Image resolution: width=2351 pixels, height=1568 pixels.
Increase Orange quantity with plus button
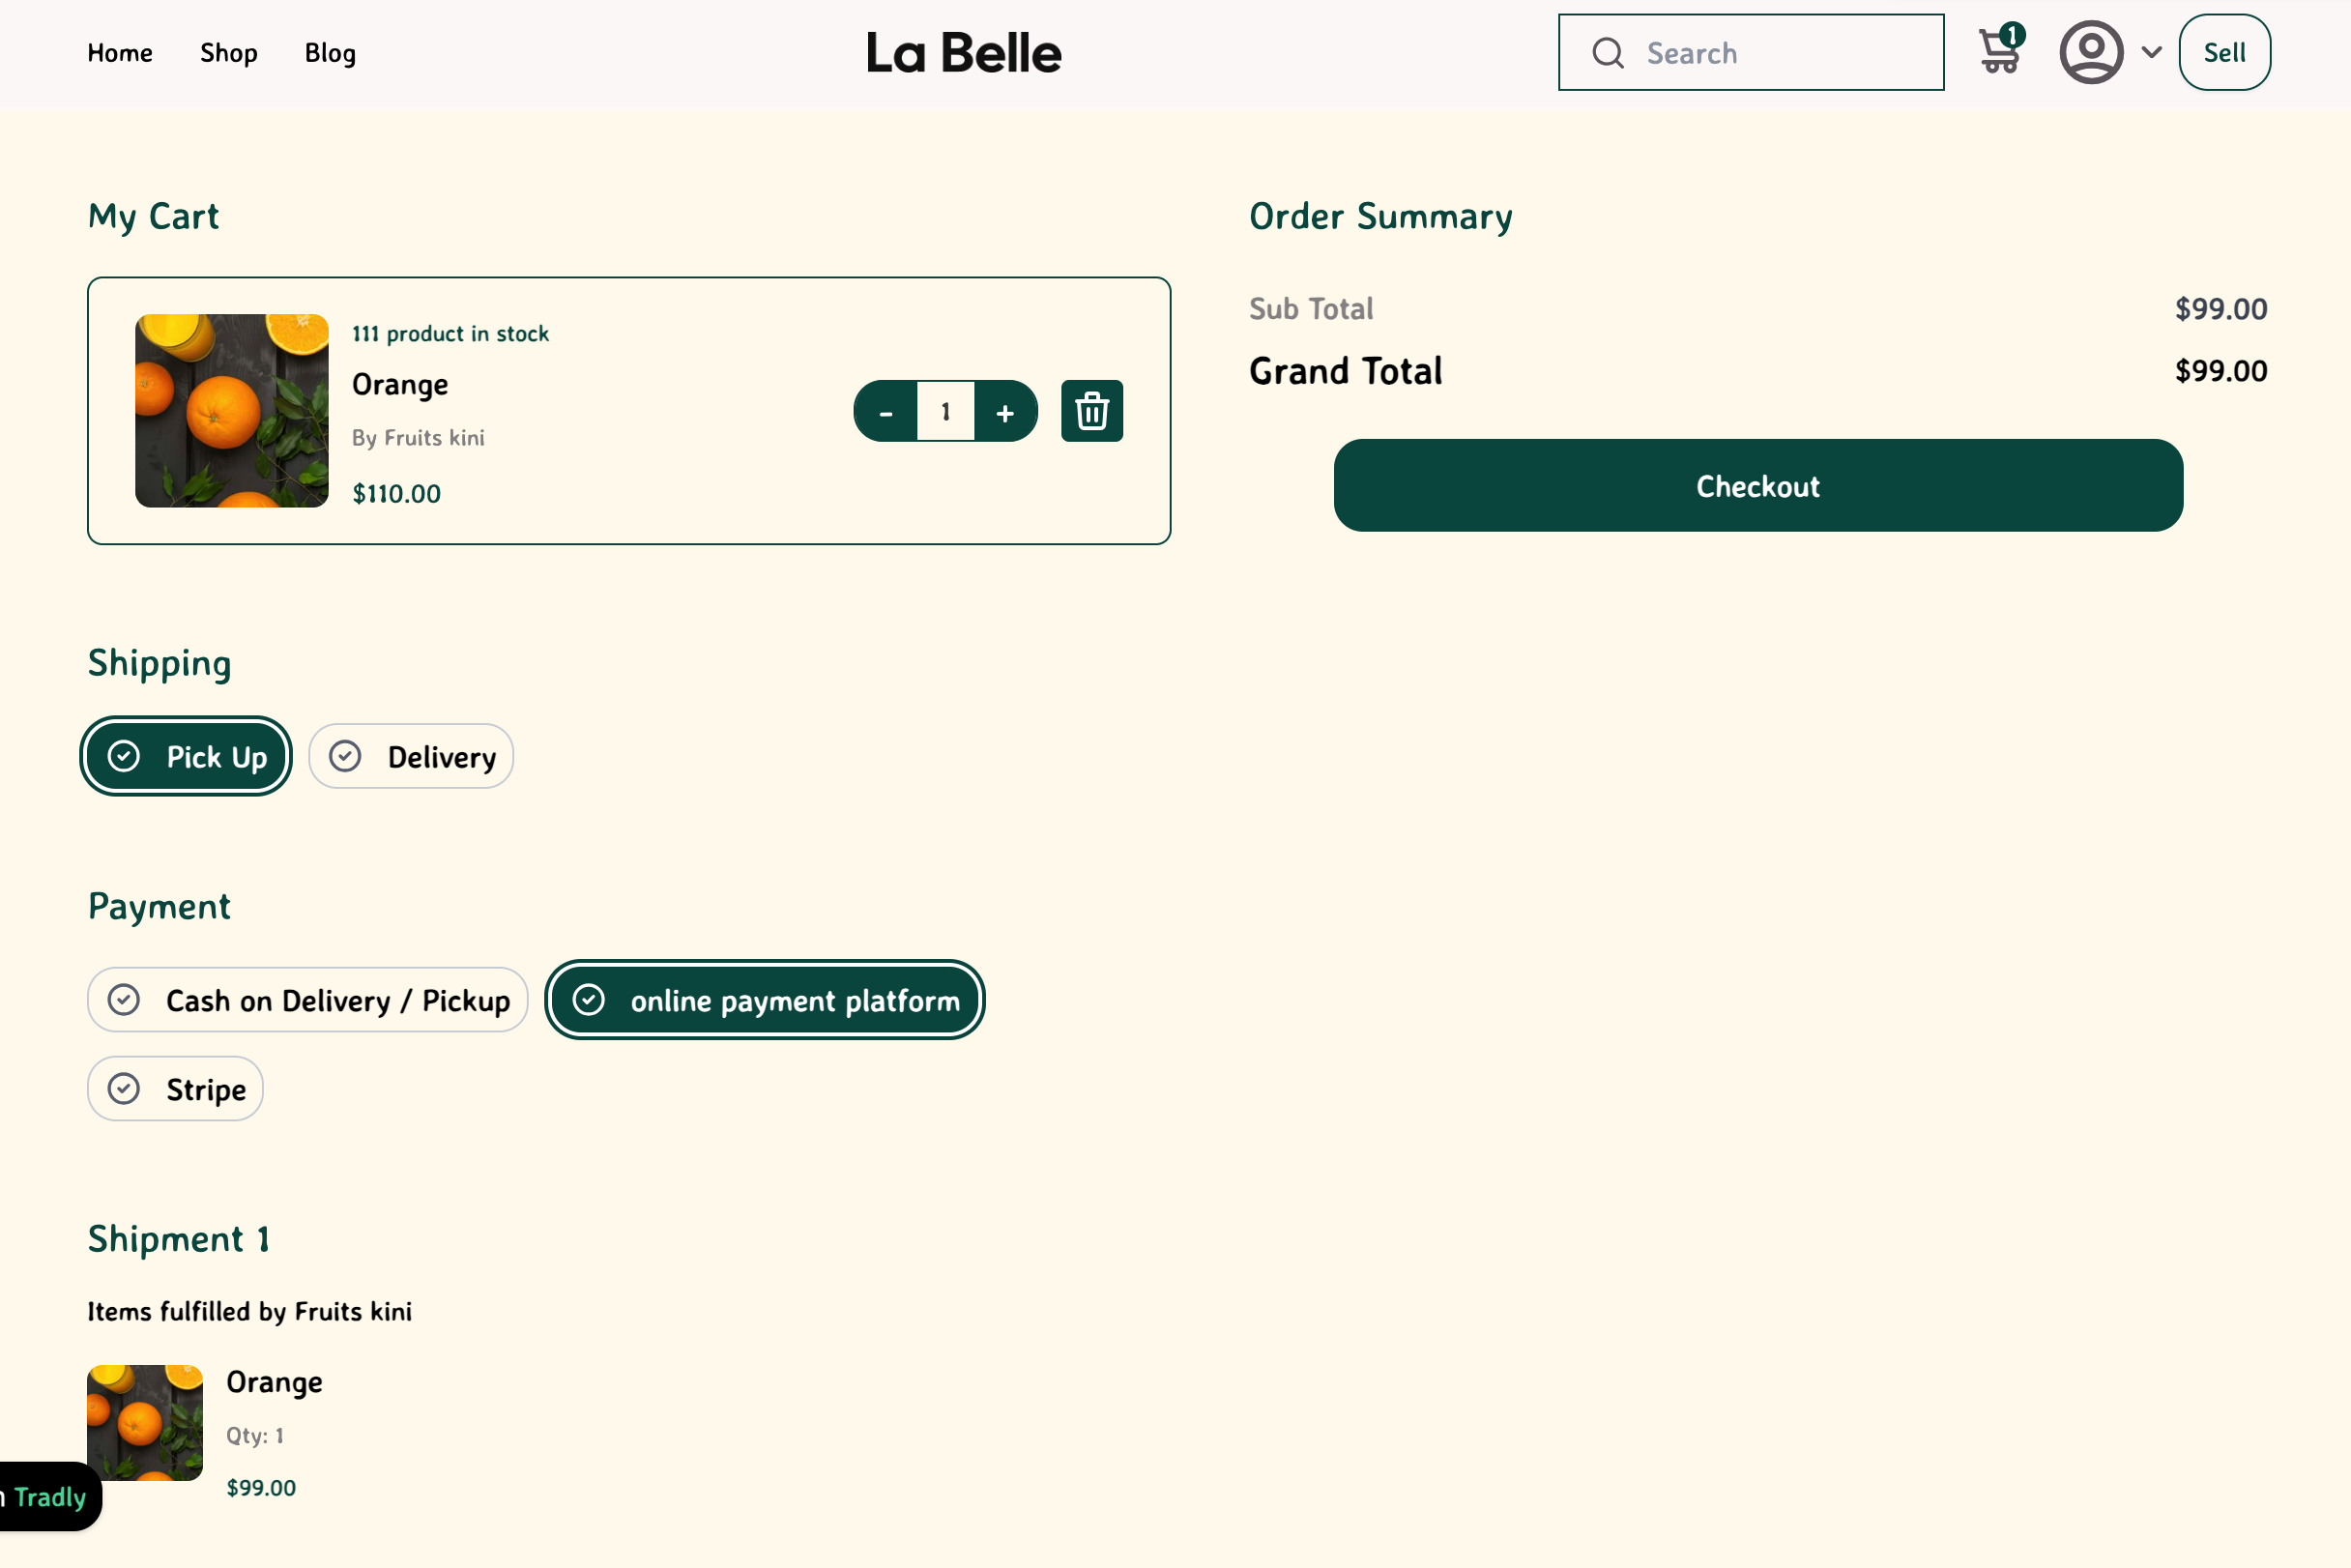click(x=1005, y=412)
